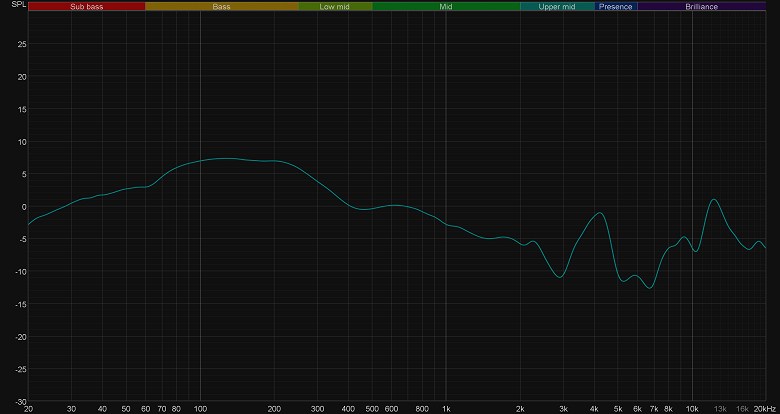Click the -30 dB level label
The height and width of the screenshot is (414, 780).
(x=21, y=401)
